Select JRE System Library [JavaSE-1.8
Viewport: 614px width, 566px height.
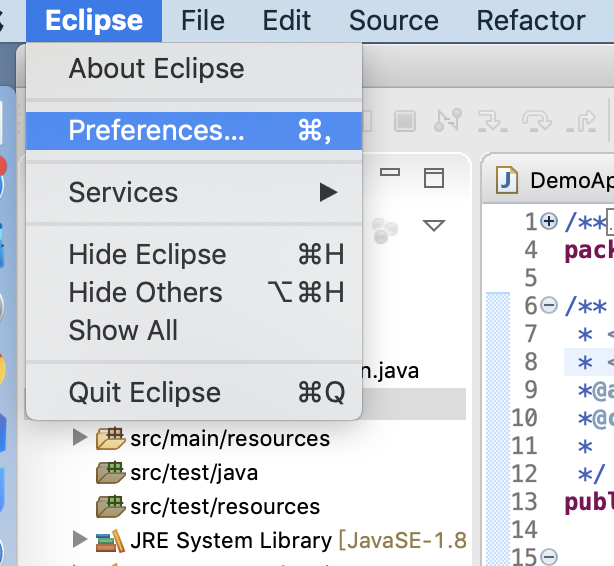[x=298, y=541]
